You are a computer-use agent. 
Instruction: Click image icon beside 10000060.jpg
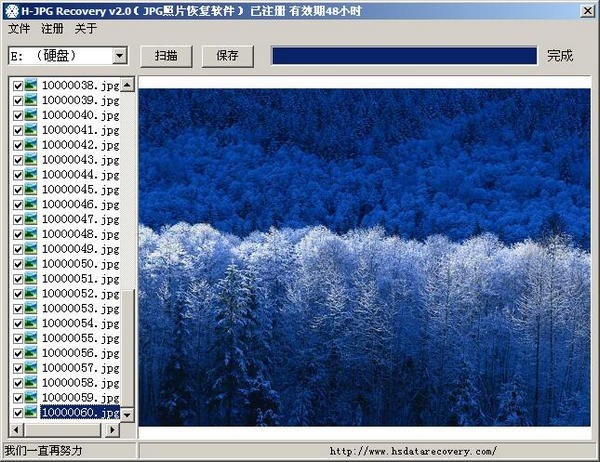(x=31, y=412)
